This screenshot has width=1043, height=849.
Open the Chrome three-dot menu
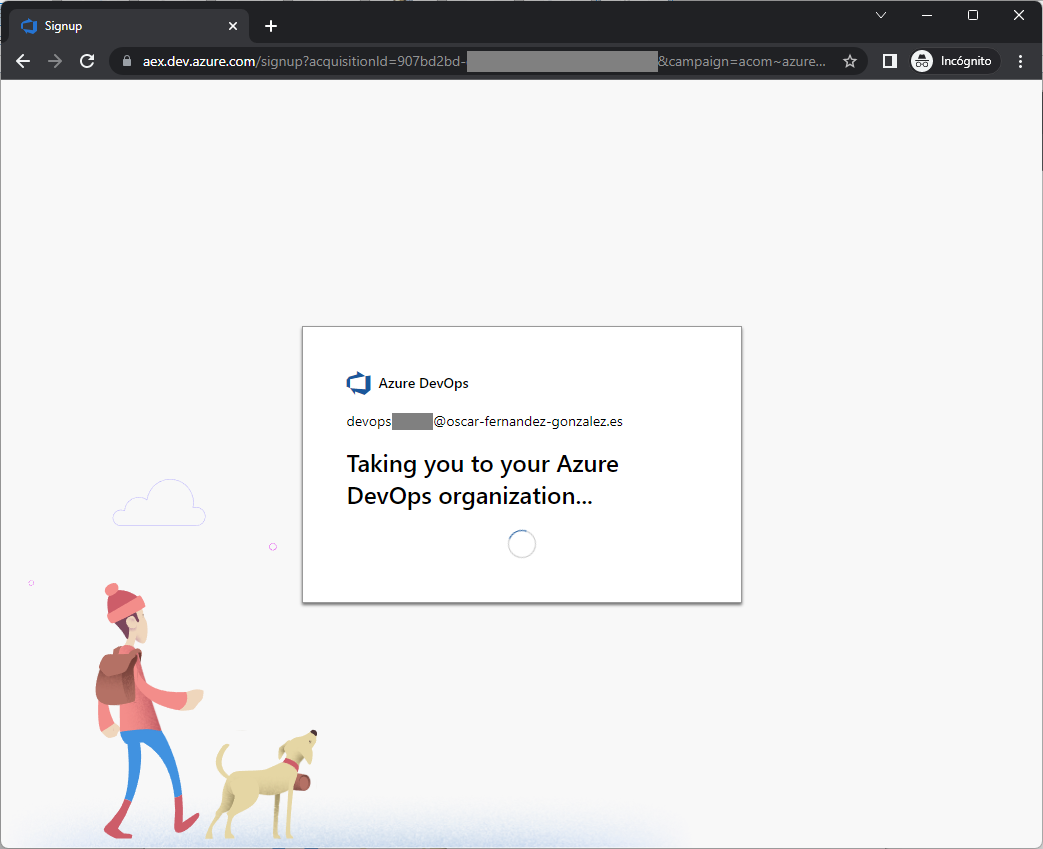pos(1020,61)
